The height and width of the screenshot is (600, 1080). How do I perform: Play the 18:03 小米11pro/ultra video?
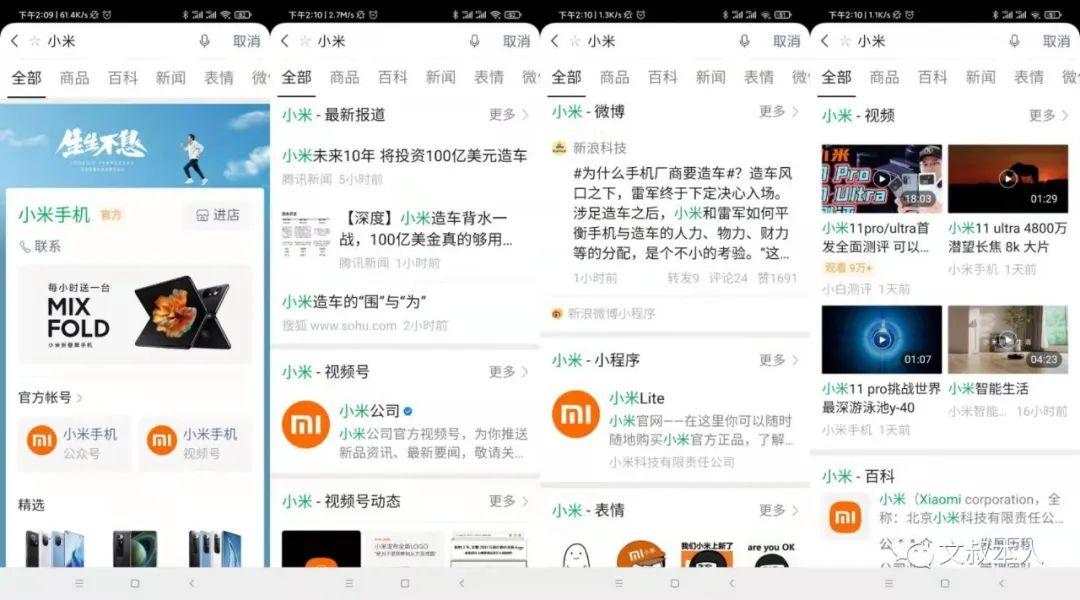point(882,178)
